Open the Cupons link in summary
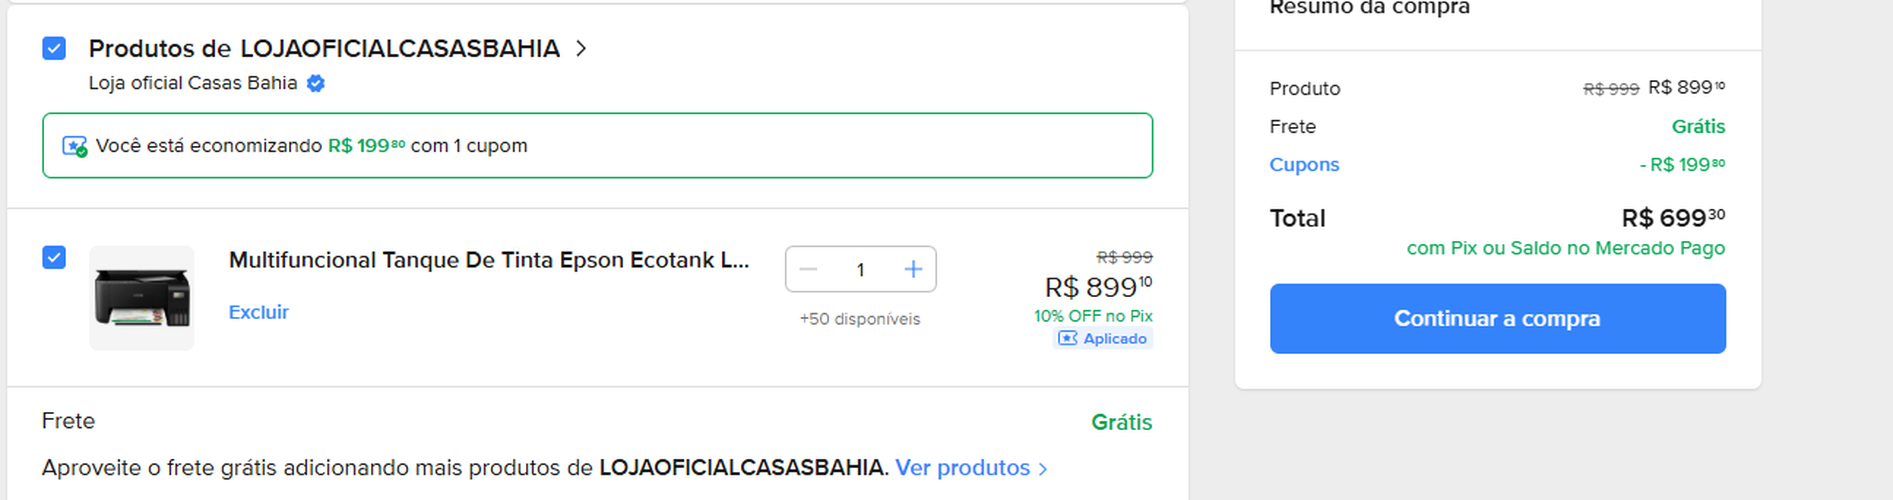The image size is (1893, 500). click(x=1304, y=165)
